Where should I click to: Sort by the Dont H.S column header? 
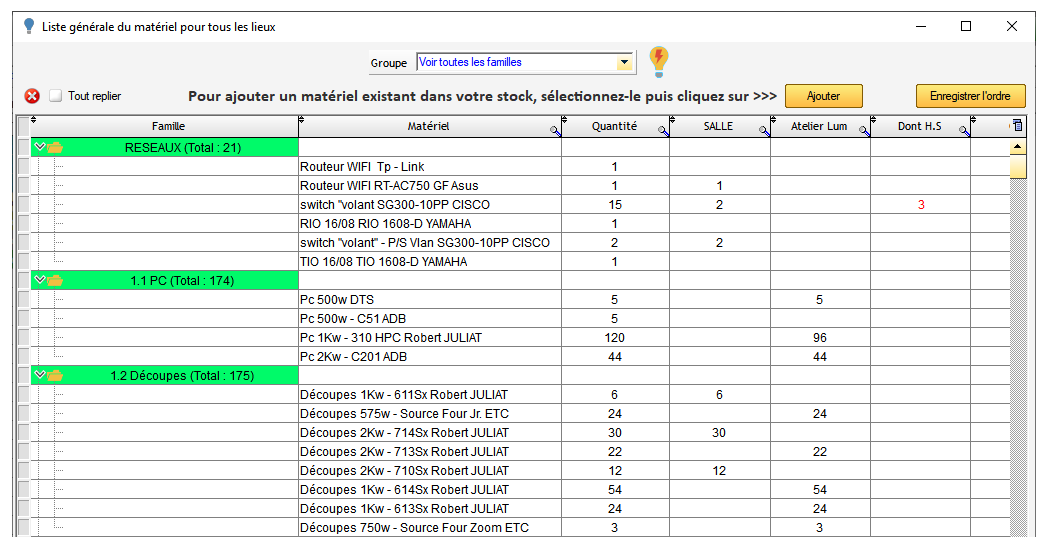tap(919, 126)
